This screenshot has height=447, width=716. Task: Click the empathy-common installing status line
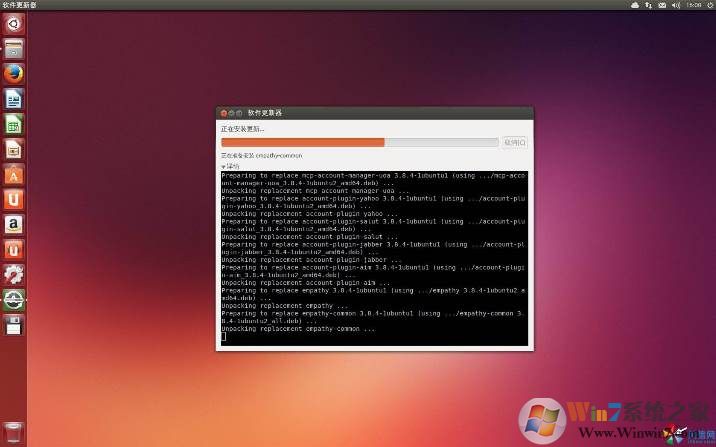click(262, 156)
